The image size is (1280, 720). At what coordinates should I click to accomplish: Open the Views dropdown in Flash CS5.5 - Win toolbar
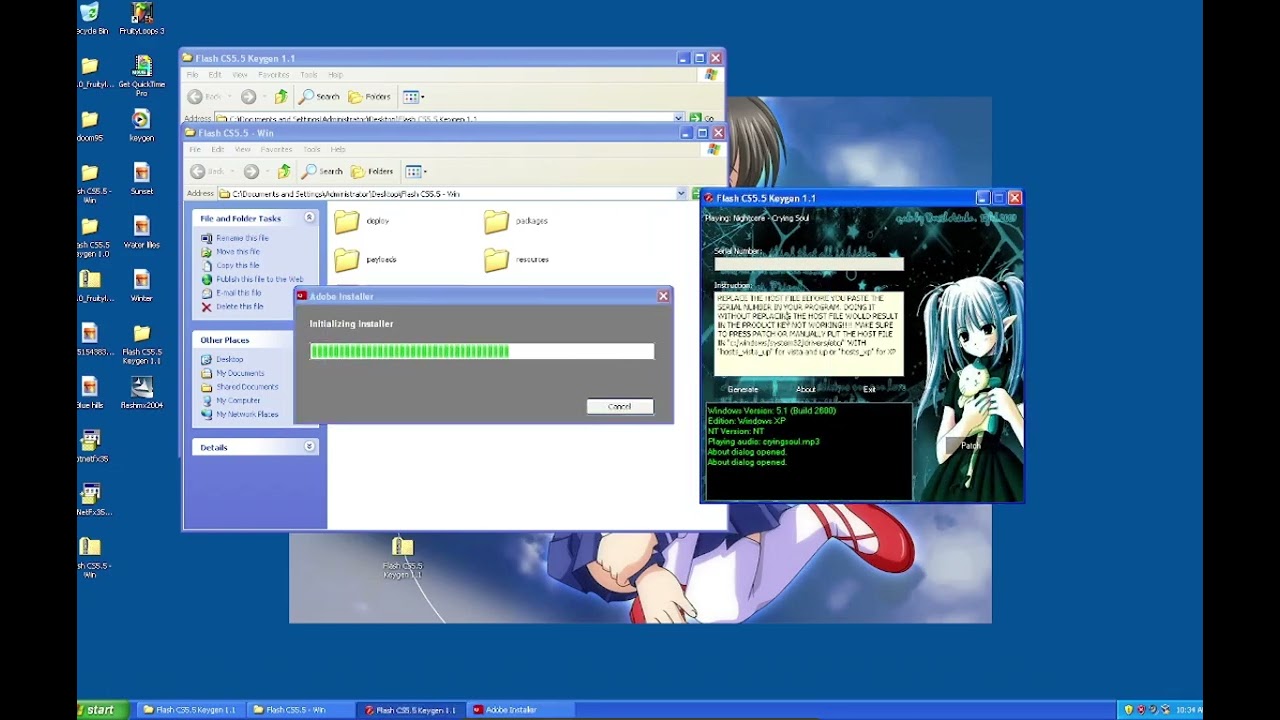pos(415,171)
